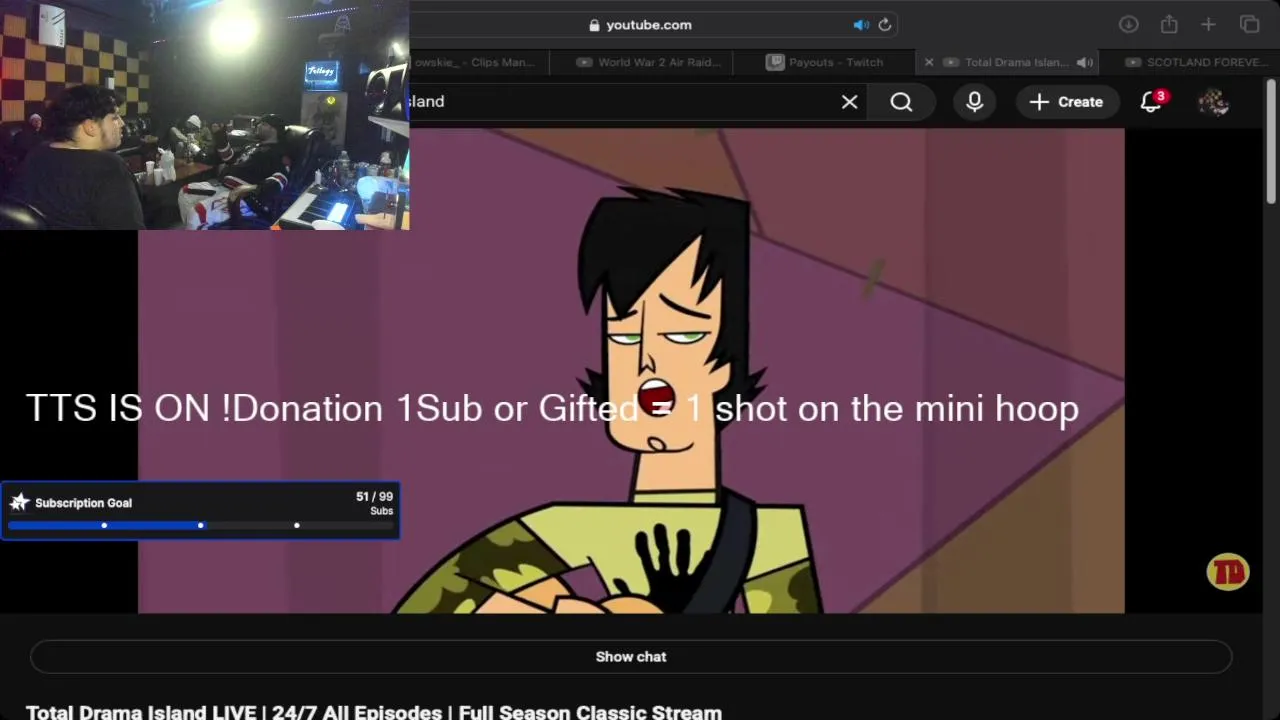Open the YouTube account avatar menu
The image size is (1280, 720).
click(1213, 102)
